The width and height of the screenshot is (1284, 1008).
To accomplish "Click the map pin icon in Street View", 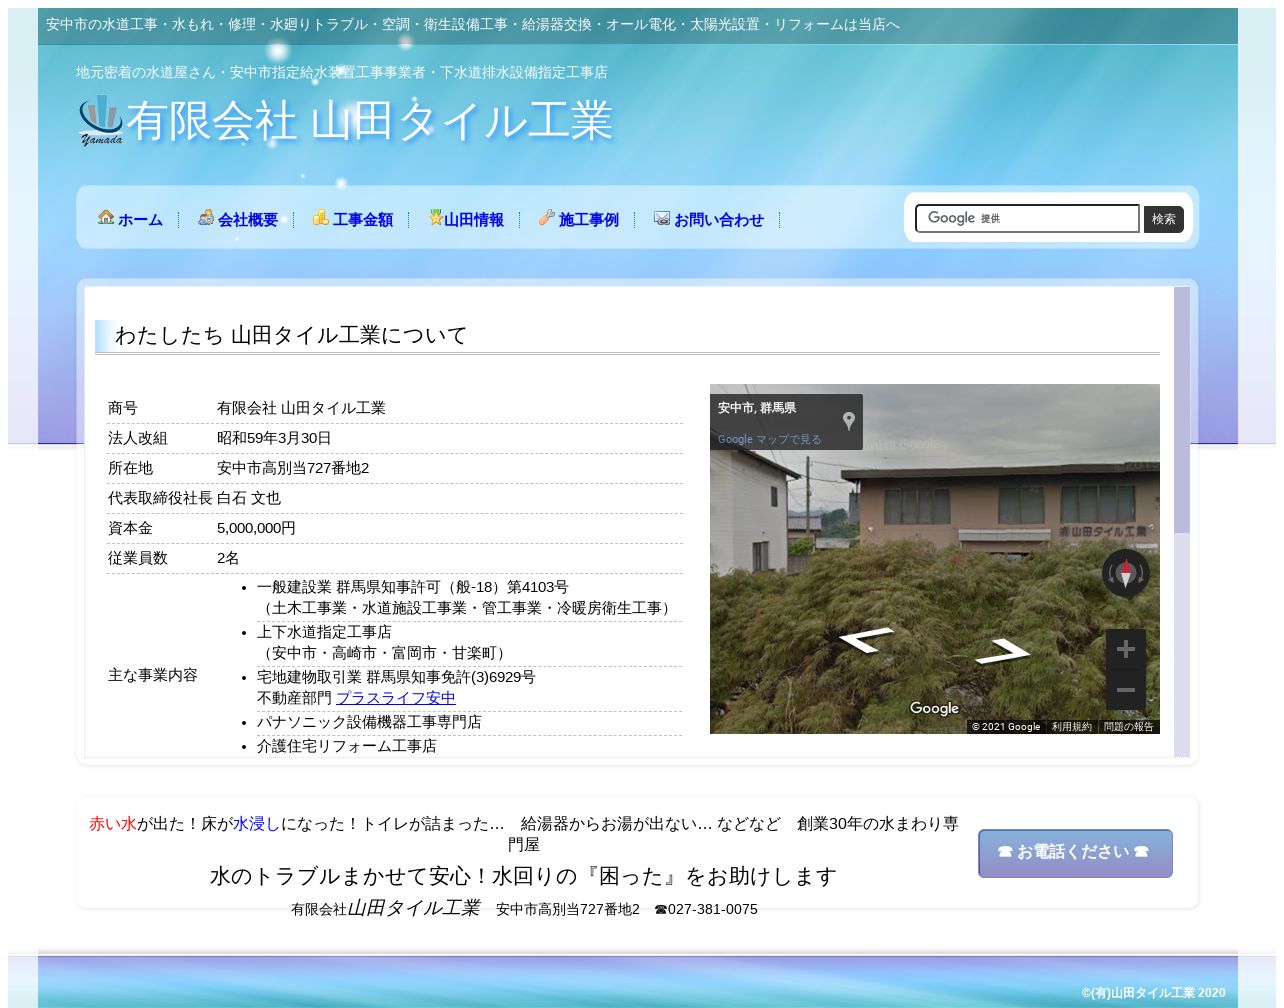I will (849, 421).
